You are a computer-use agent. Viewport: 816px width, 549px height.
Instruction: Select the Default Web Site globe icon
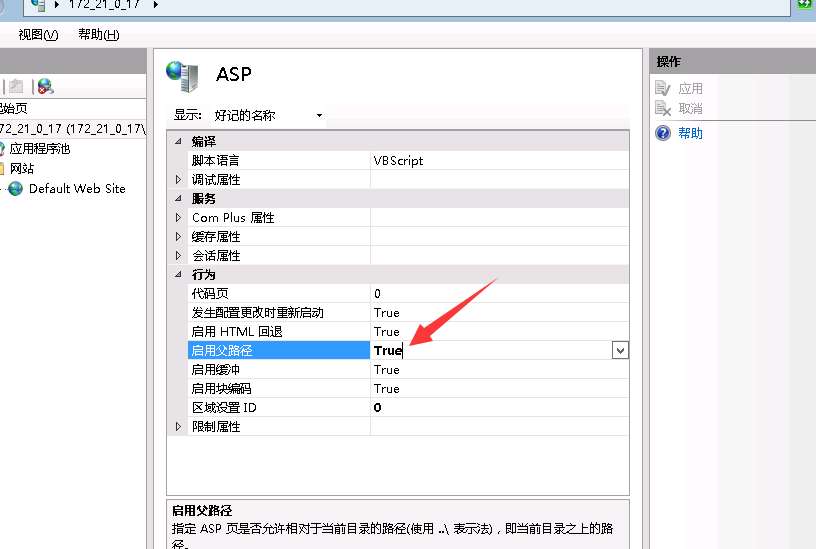pyautogui.click(x=15, y=188)
